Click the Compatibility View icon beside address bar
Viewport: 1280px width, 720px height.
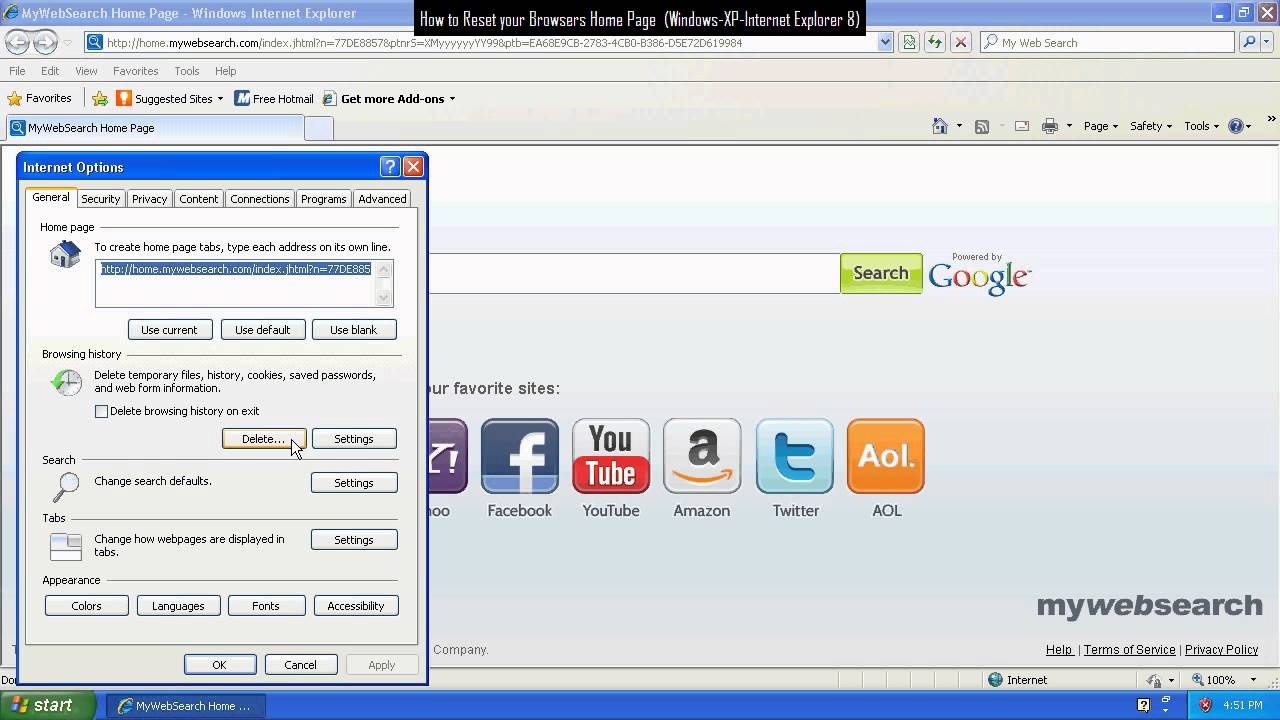[909, 42]
